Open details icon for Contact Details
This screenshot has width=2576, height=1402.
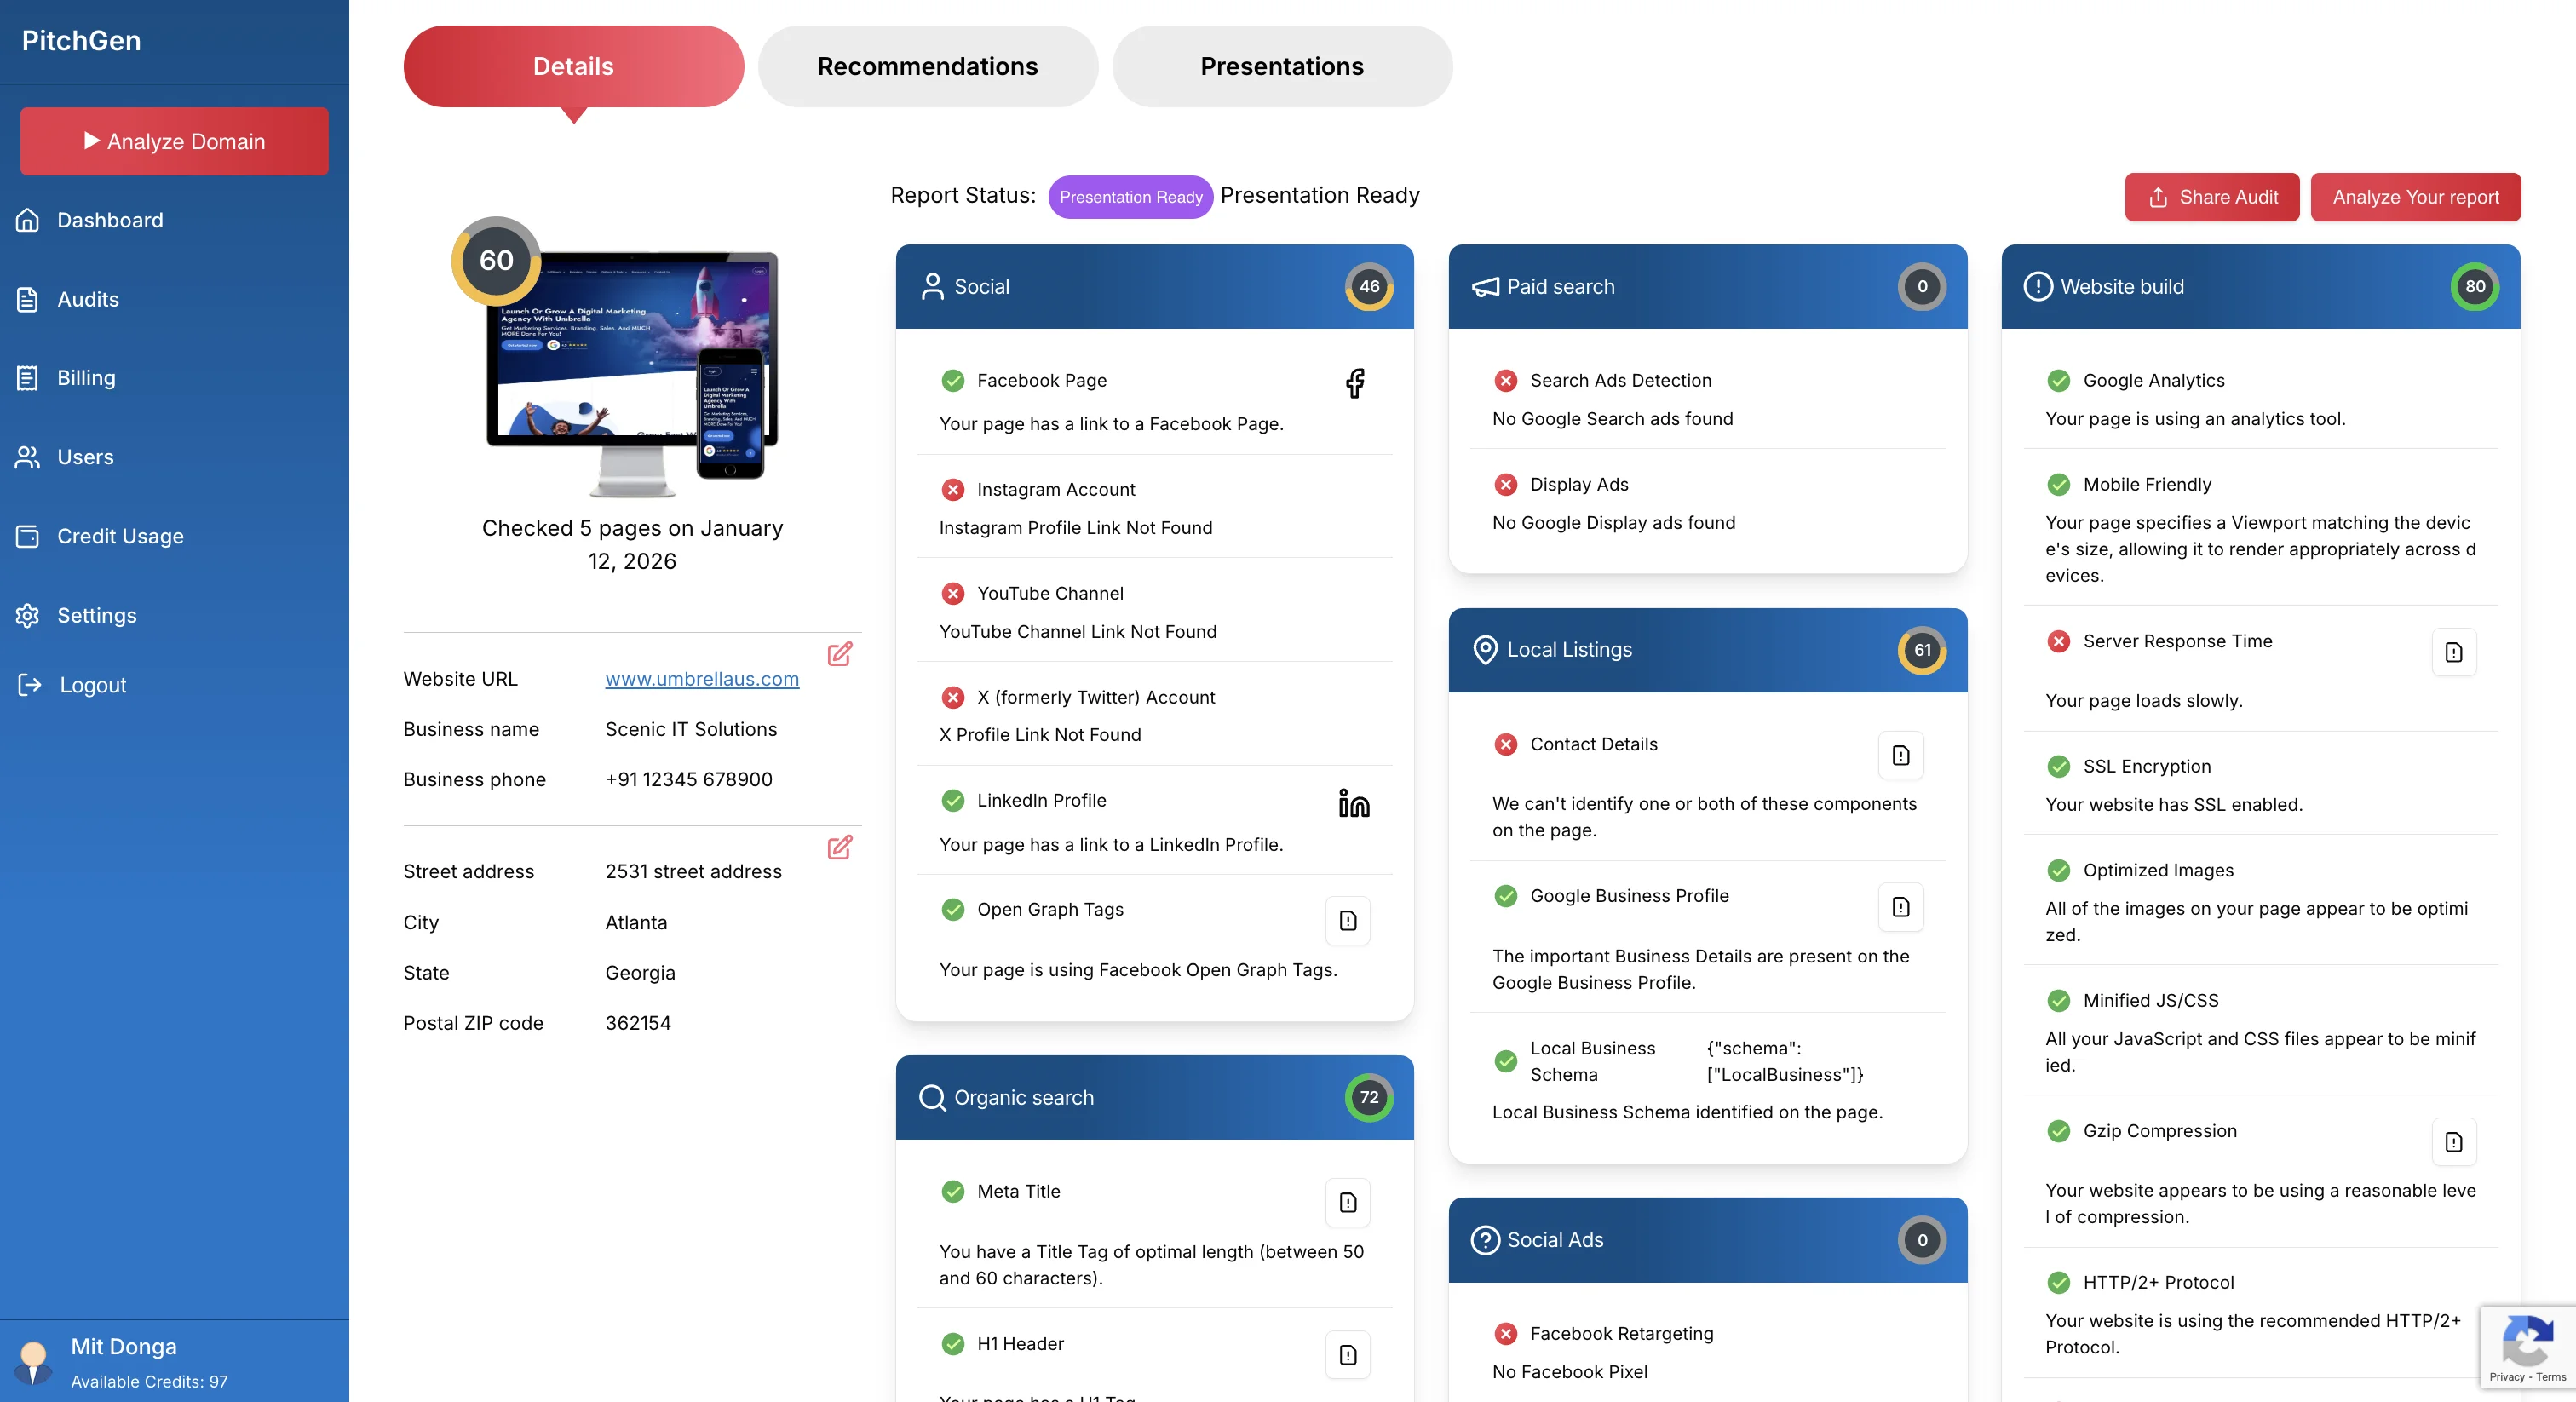(x=1900, y=755)
